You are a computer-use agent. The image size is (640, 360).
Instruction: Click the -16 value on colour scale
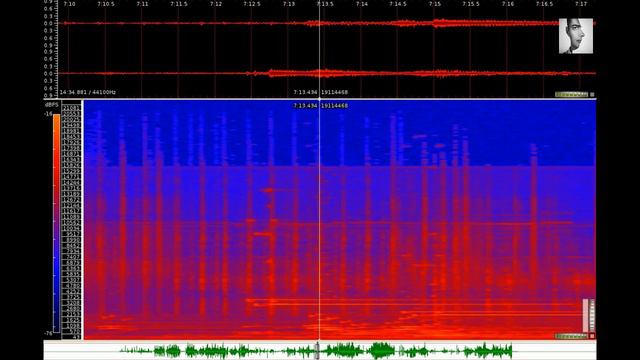[x=49, y=114]
